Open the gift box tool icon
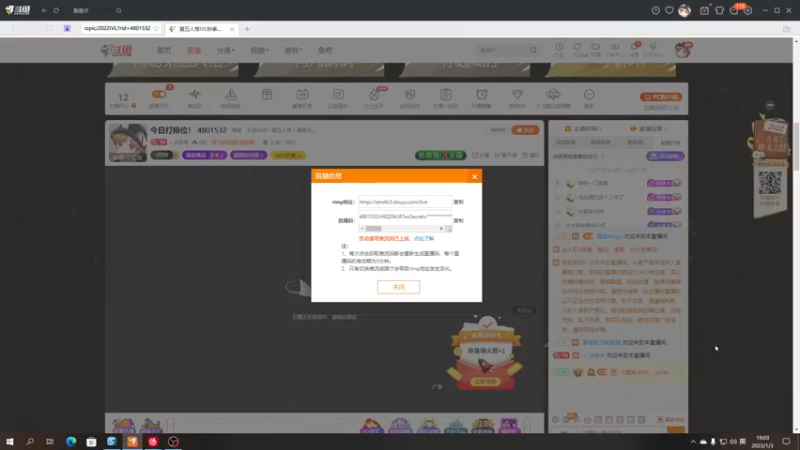Image resolution: width=800 pixels, height=450 pixels. 267,94
